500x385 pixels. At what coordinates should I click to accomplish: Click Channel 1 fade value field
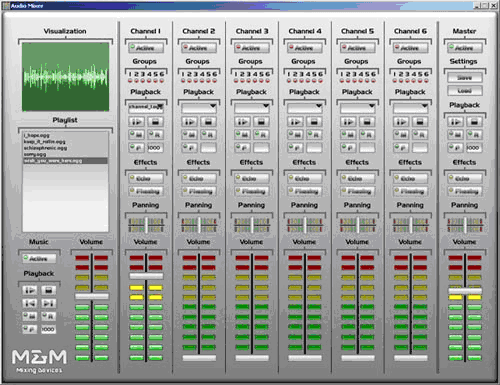click(155, 147)
